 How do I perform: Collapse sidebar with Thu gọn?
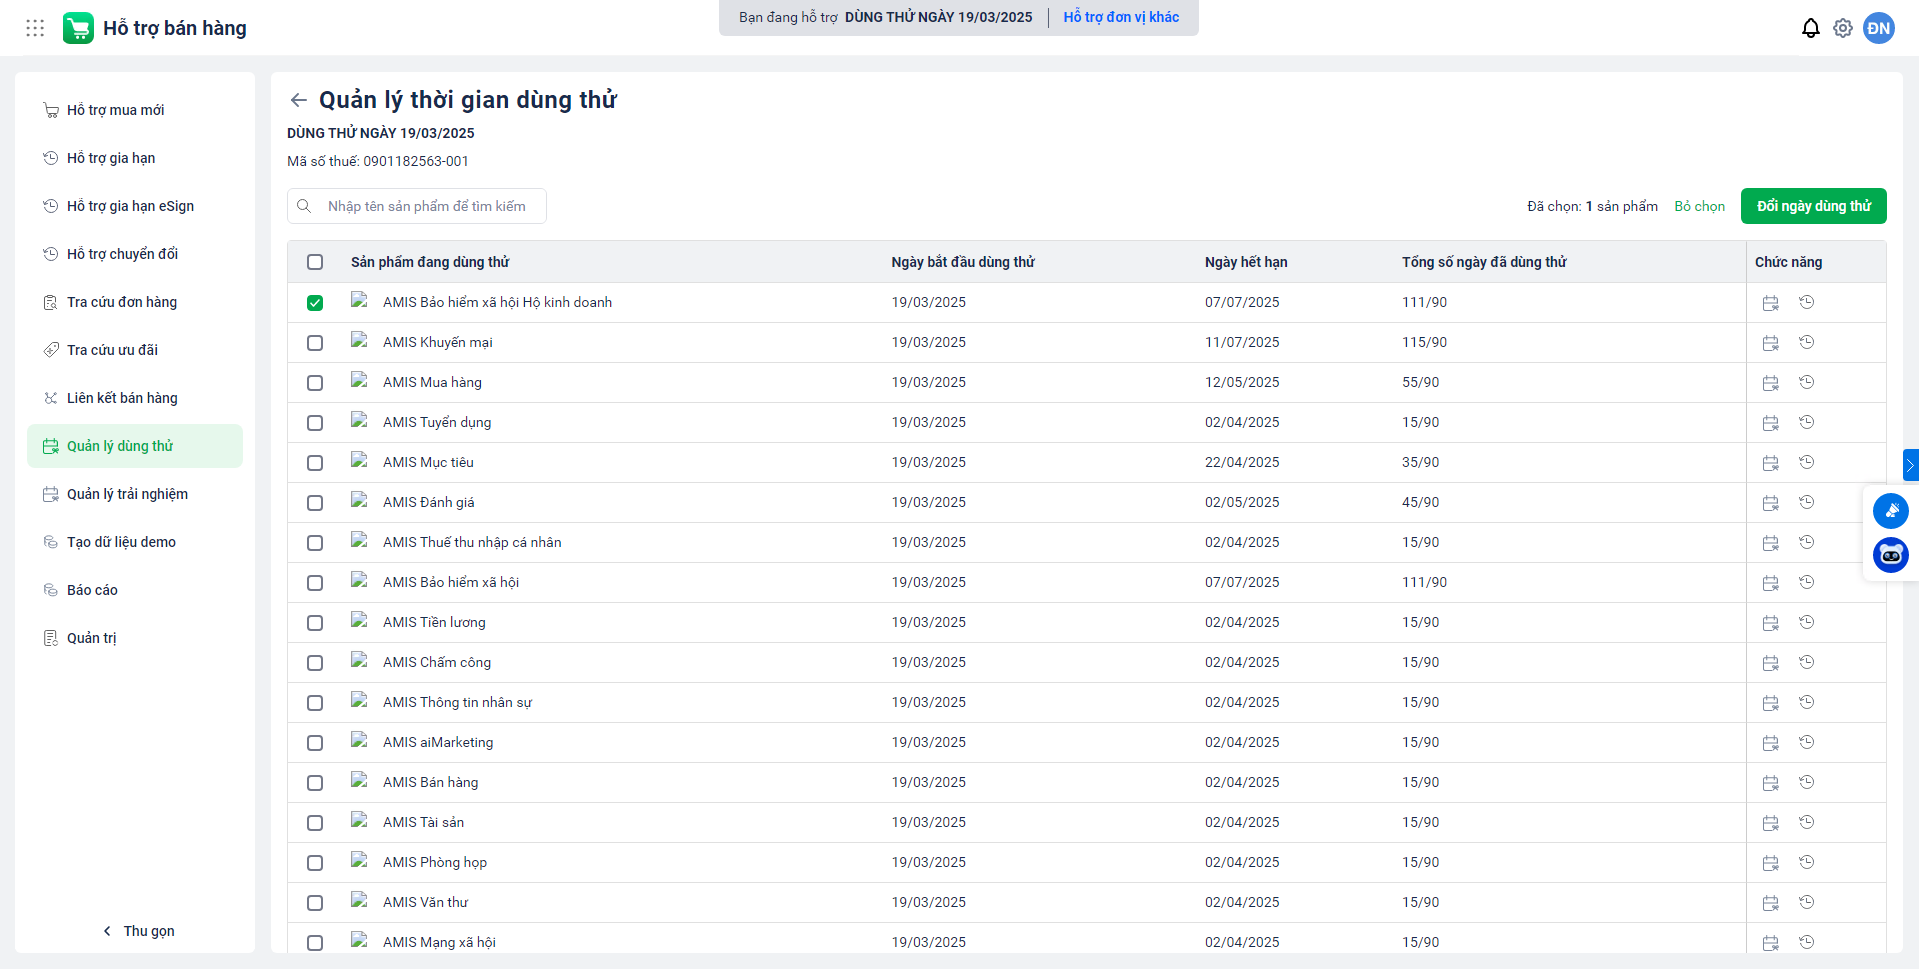138,931
